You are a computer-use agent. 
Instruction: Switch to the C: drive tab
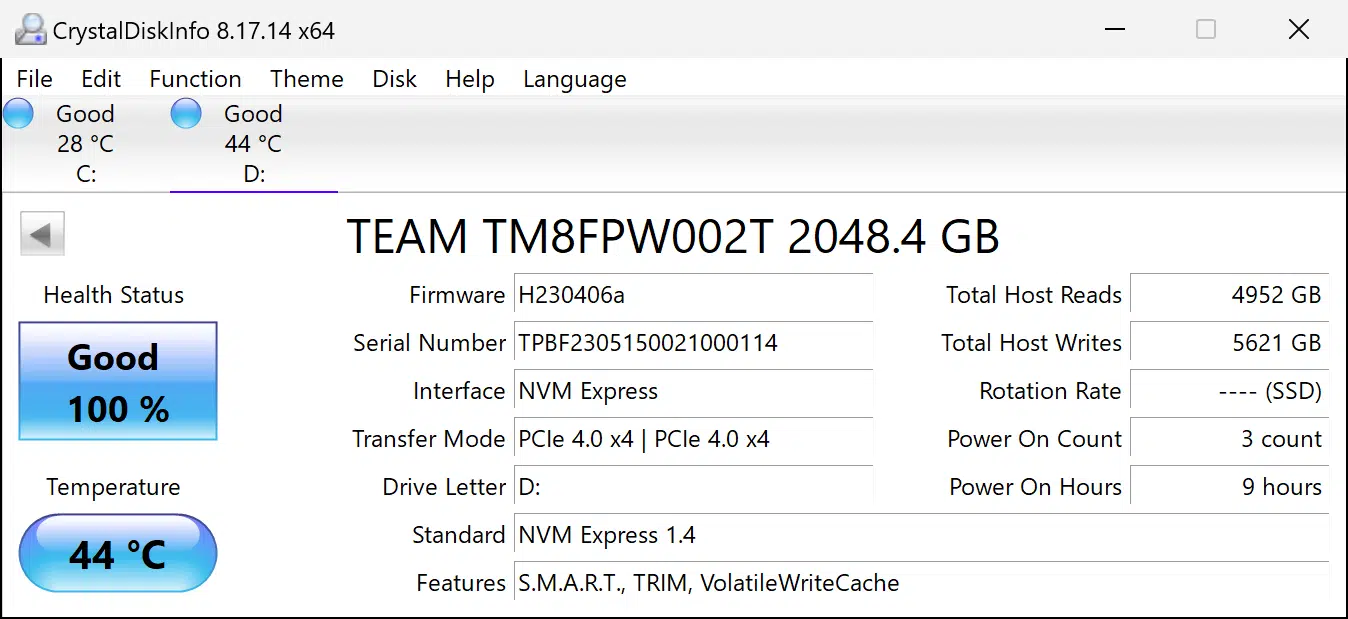pyautogui.click(x=85, y=144)
